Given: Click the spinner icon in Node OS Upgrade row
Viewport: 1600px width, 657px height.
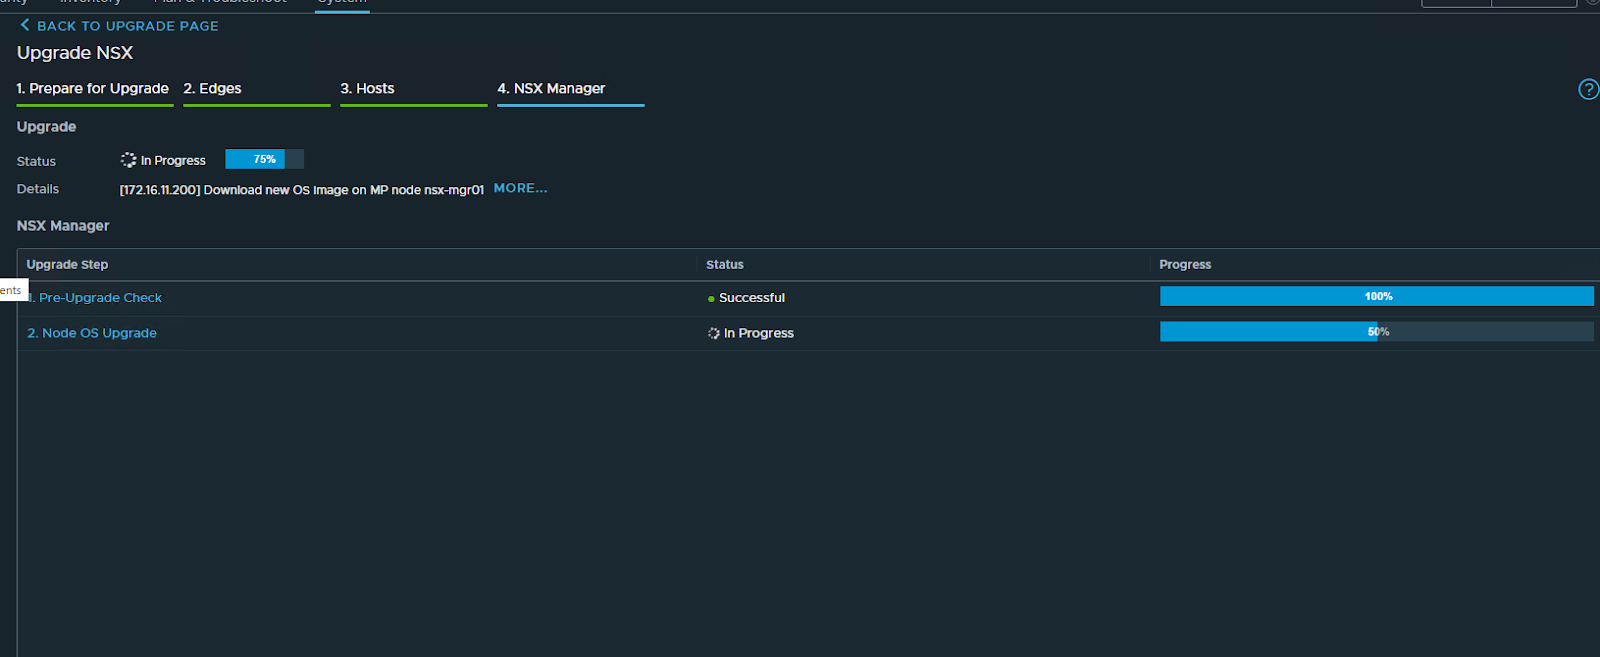Looking at the screenshot, I should [x=714, y=333].
